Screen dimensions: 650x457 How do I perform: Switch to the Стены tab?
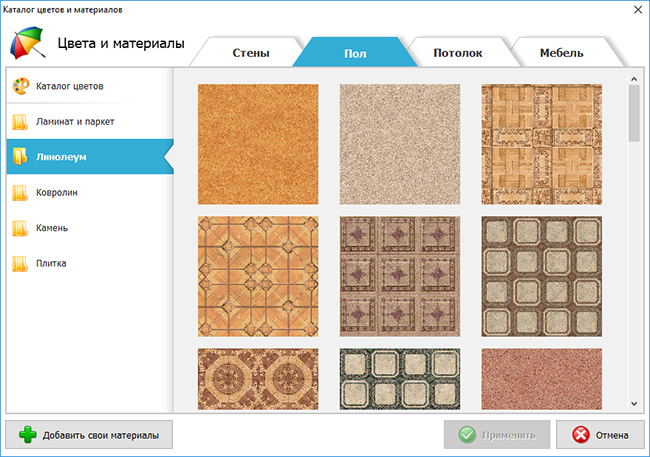click(x=251, y=53)
